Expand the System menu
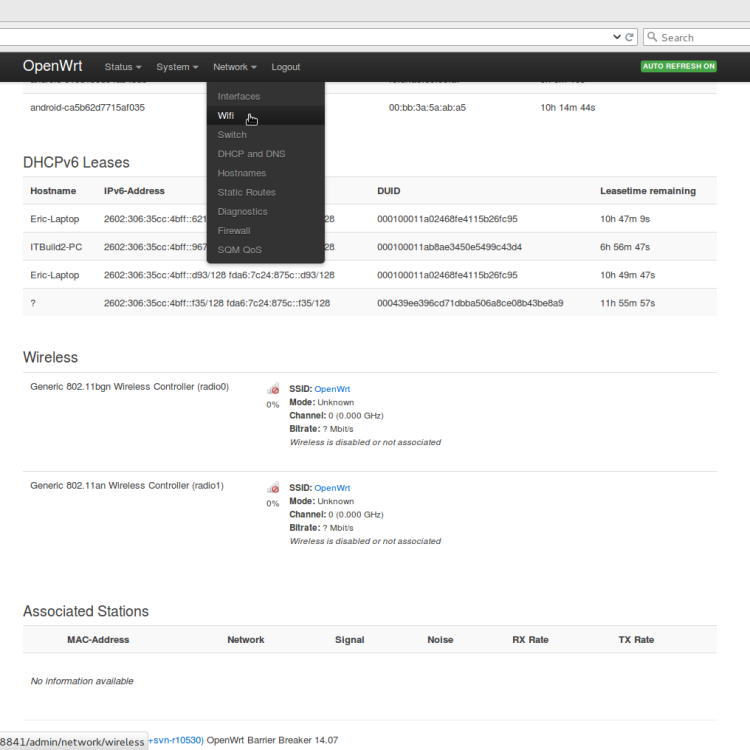750x750 pixels. 177,67
